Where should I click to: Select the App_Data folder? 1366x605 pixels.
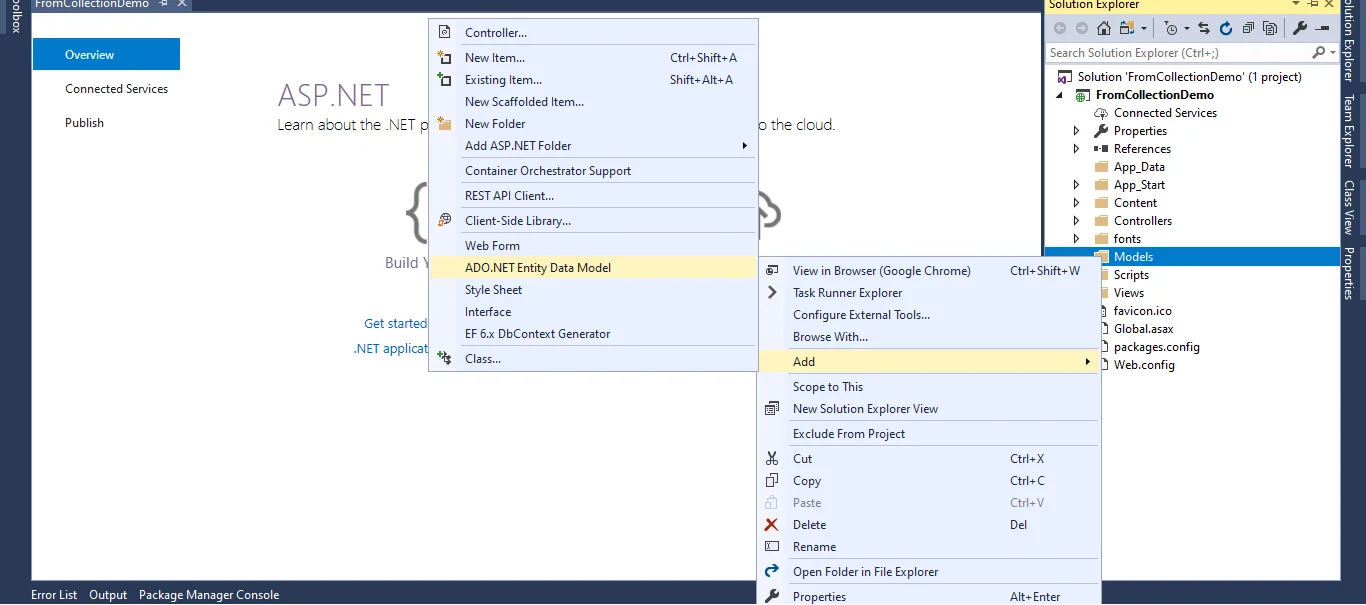coord(1139,167)
